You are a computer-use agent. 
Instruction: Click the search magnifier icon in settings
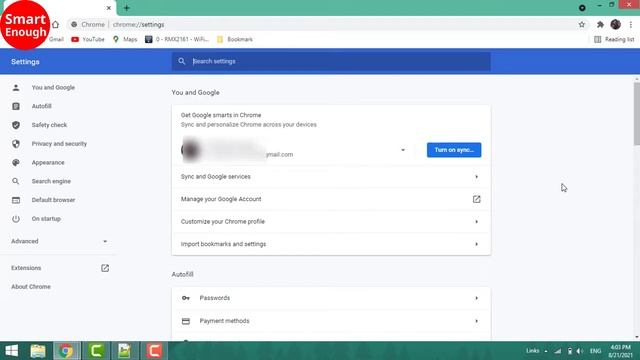182,61
